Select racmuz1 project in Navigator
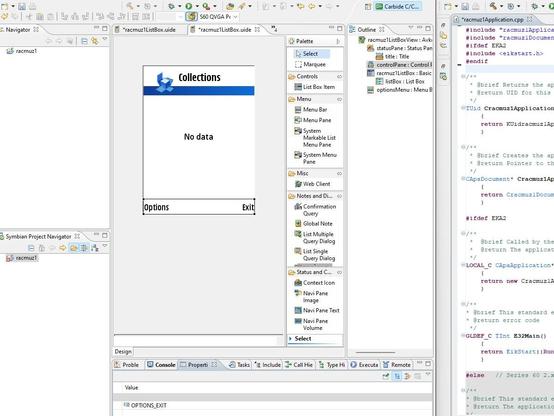This screenshot has height=416, width=554. click(x=22, y=51)
